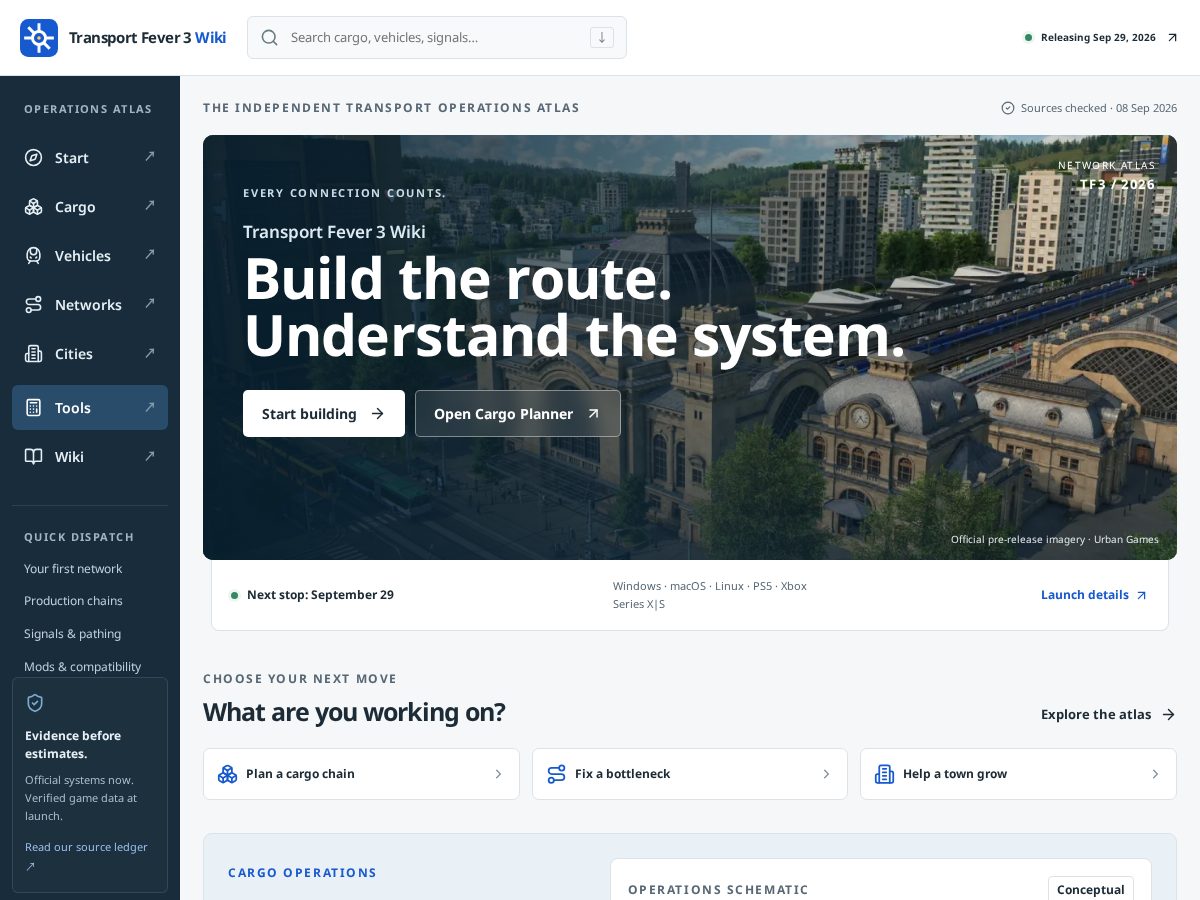Click the arrow icon after Explore the atlas
Image resolution: width=1200 pixels, height=900 pixels.
point(1168,714)
